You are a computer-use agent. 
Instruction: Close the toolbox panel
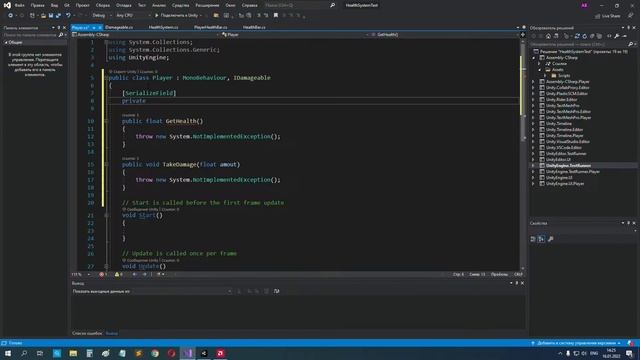pos(64,28)
